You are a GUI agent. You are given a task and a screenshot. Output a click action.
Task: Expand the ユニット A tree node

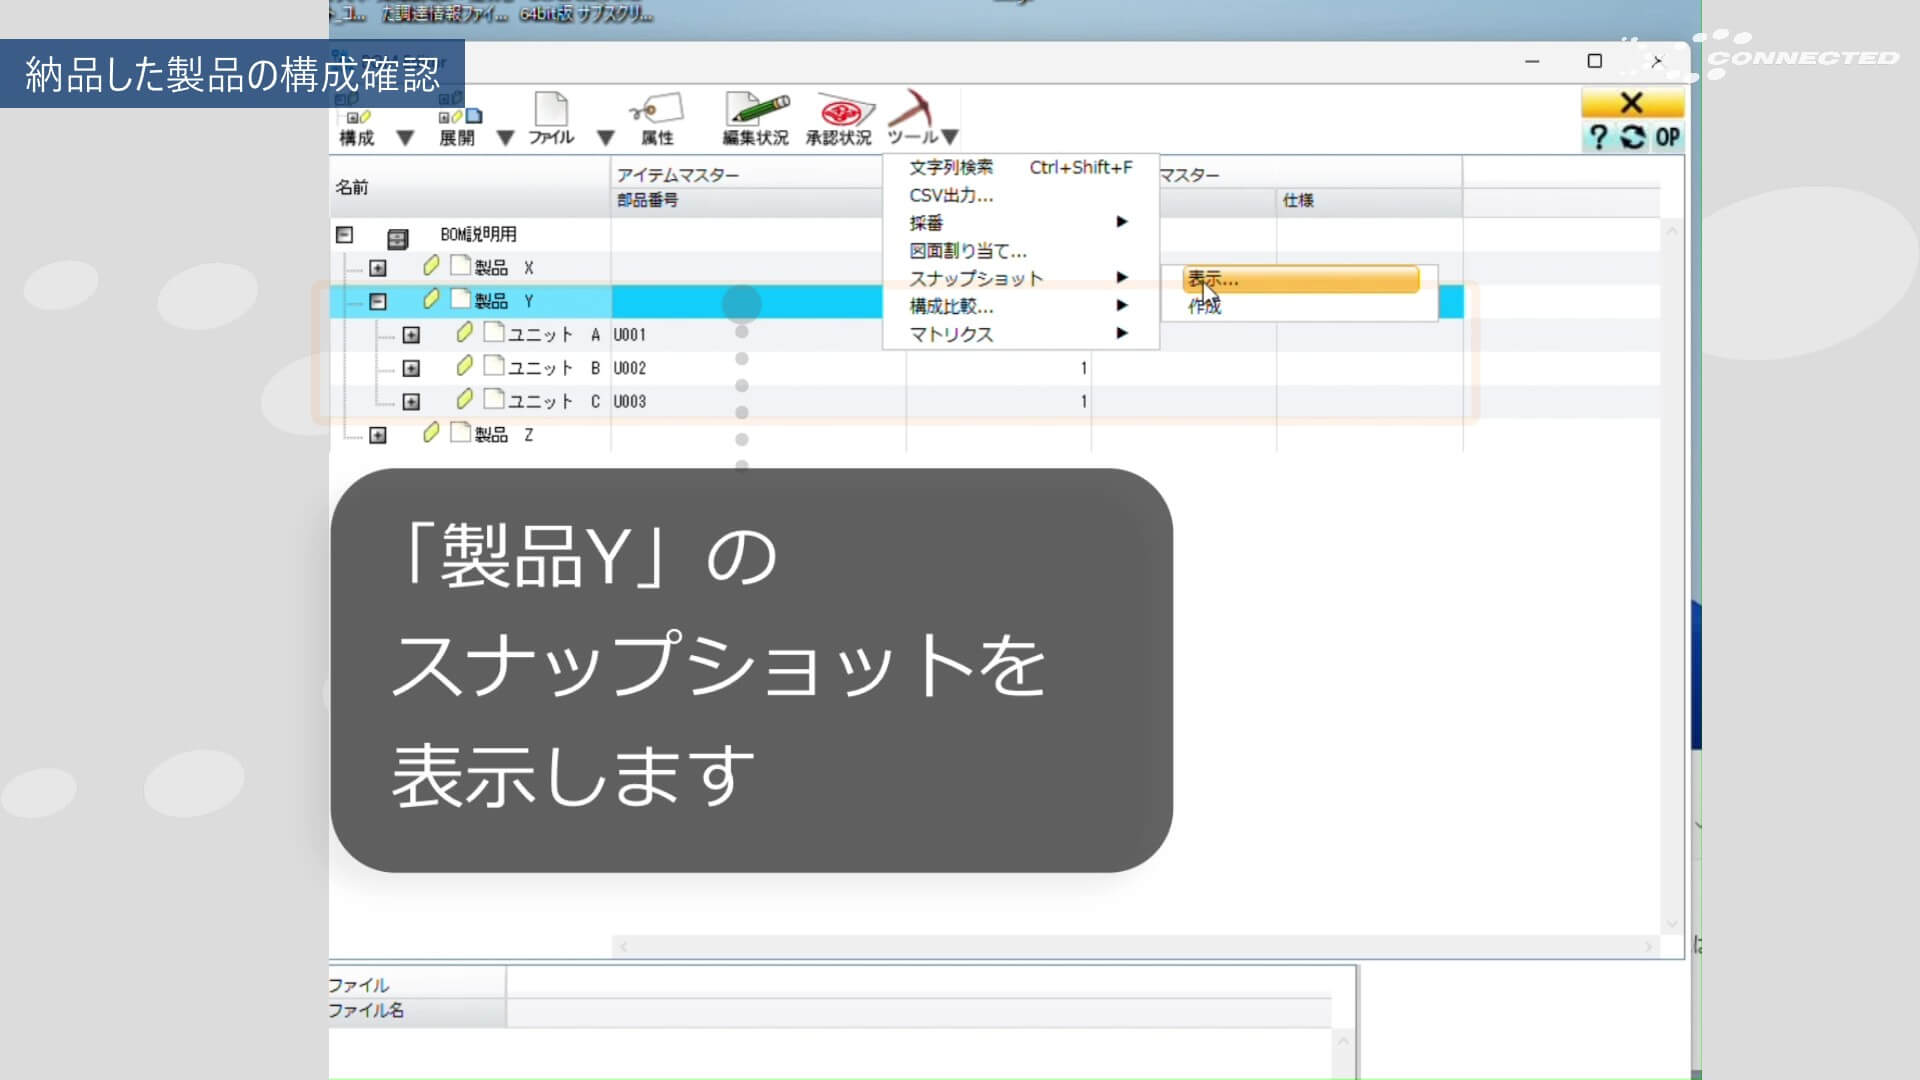(x=411, y=335)
